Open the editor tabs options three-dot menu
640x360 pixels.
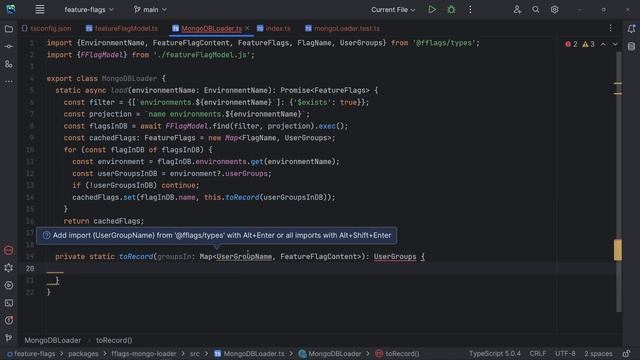coord(610,28)
